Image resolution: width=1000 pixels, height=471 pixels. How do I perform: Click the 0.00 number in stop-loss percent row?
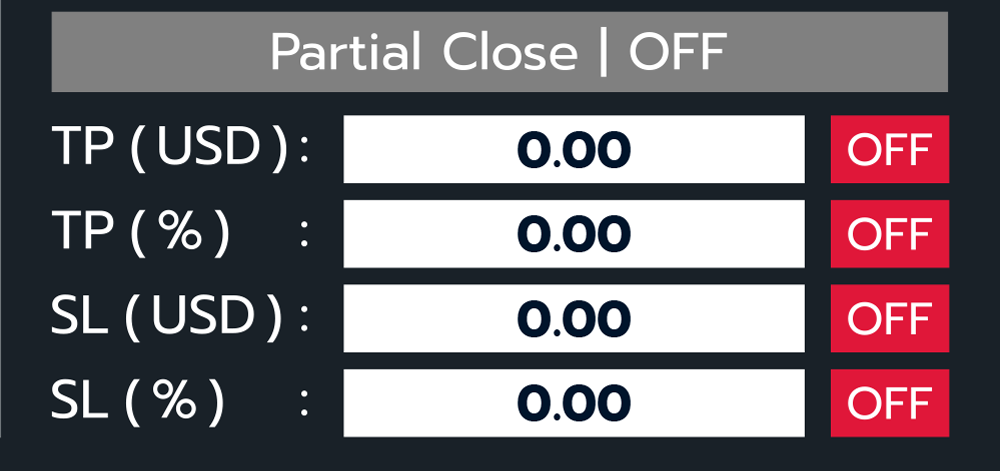pos(573,403)
